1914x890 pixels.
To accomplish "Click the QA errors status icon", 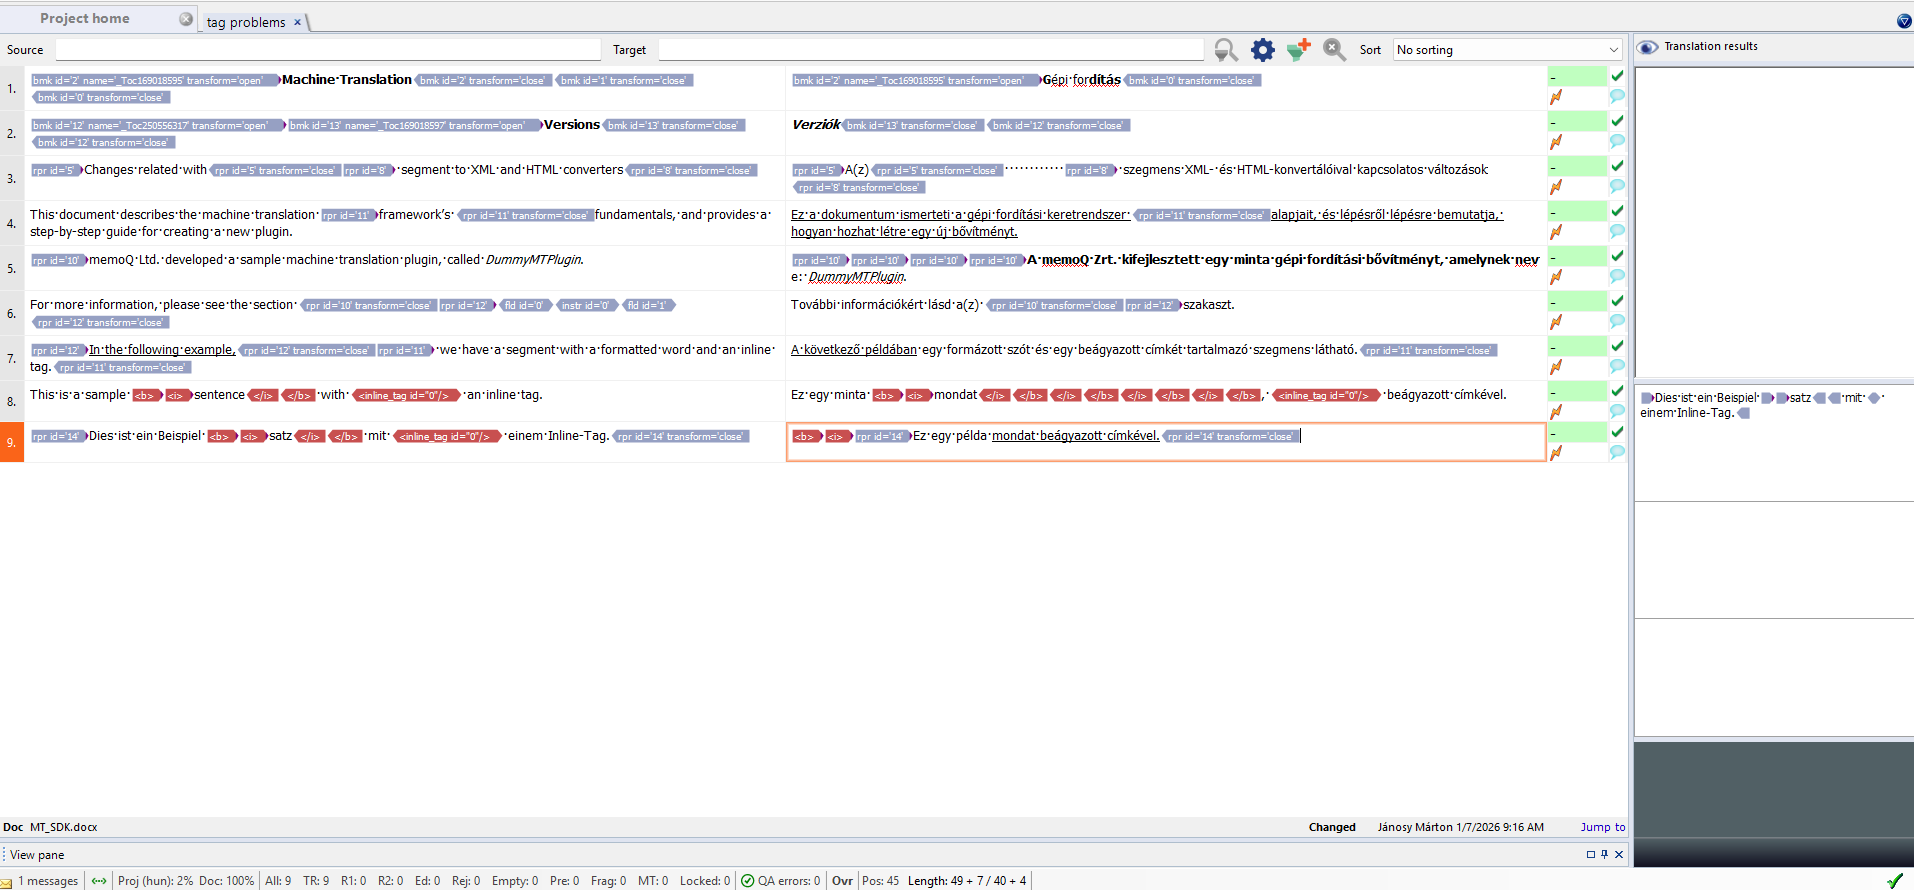I will click(748, 881).
